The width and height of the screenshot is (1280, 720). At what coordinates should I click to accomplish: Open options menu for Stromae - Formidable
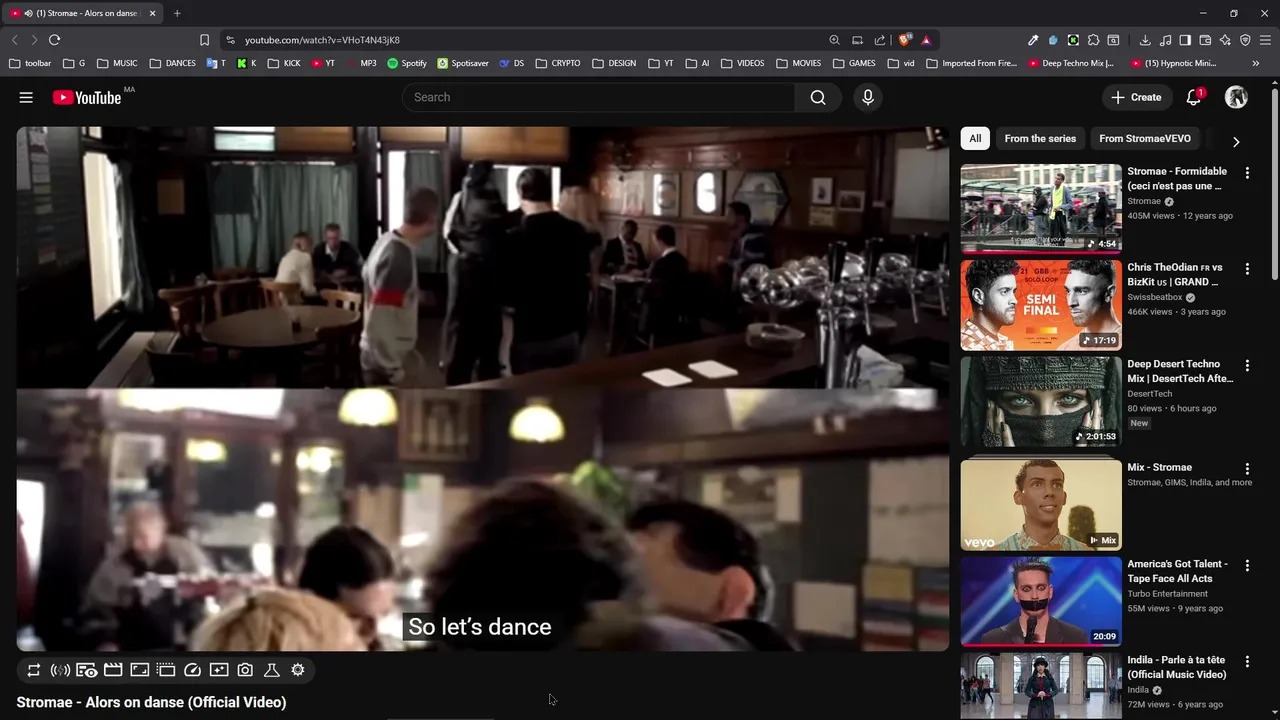pos(1247,173)
